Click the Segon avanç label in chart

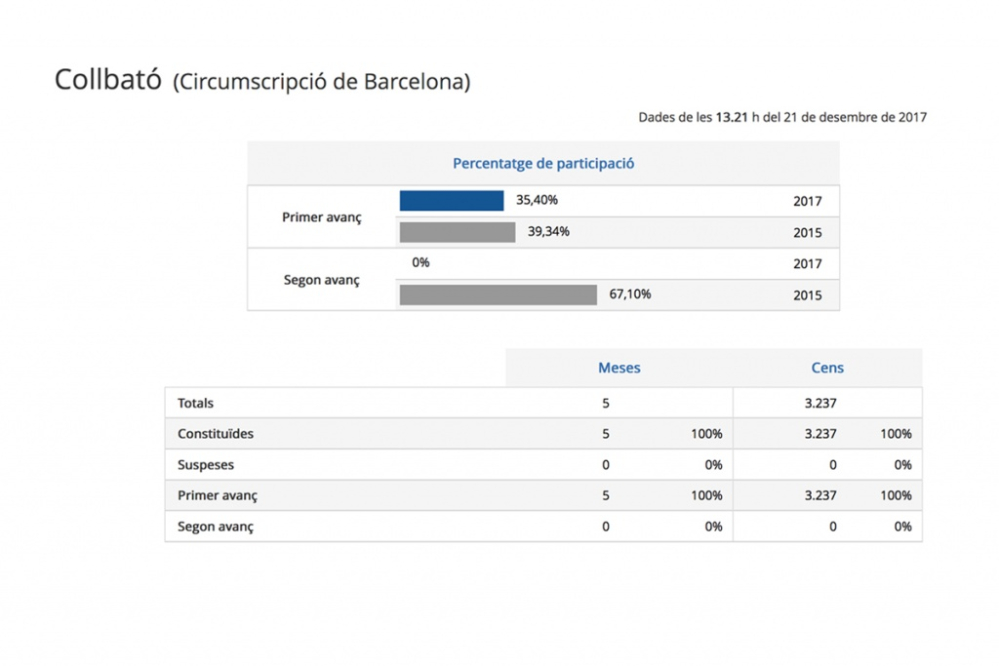coord(322,280)
